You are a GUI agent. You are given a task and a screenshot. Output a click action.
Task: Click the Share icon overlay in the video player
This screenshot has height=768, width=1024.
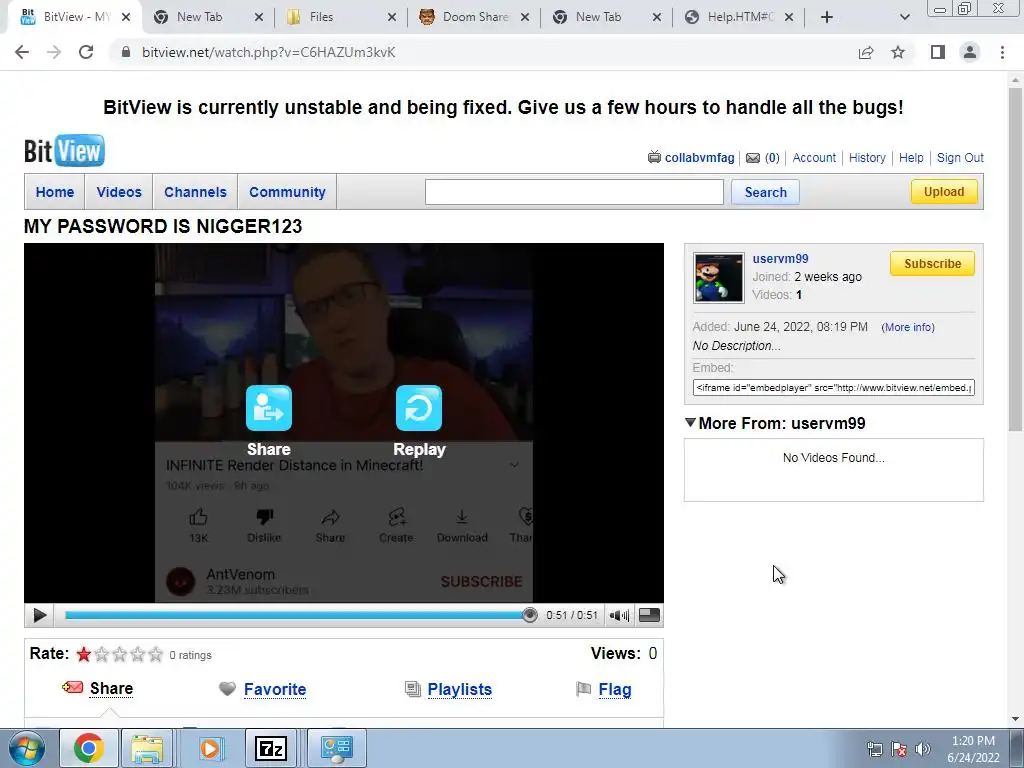click(x=268, y=408)
